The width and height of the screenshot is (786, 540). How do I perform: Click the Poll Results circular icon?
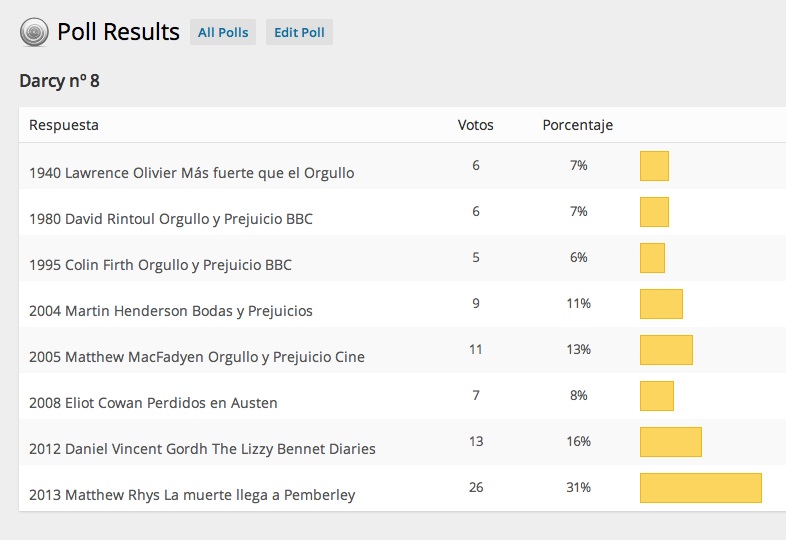coord(34,33)
